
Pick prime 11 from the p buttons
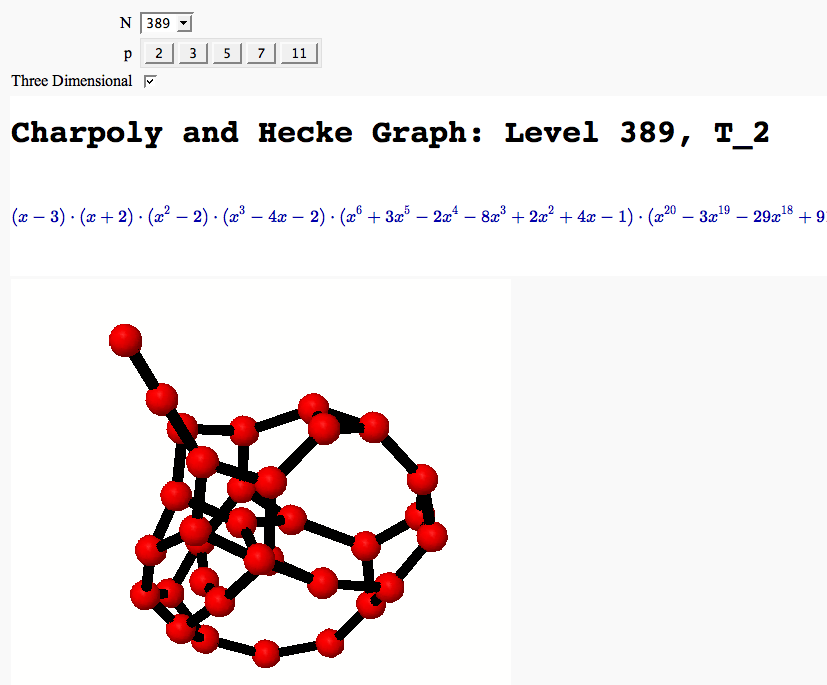point(299,54)
